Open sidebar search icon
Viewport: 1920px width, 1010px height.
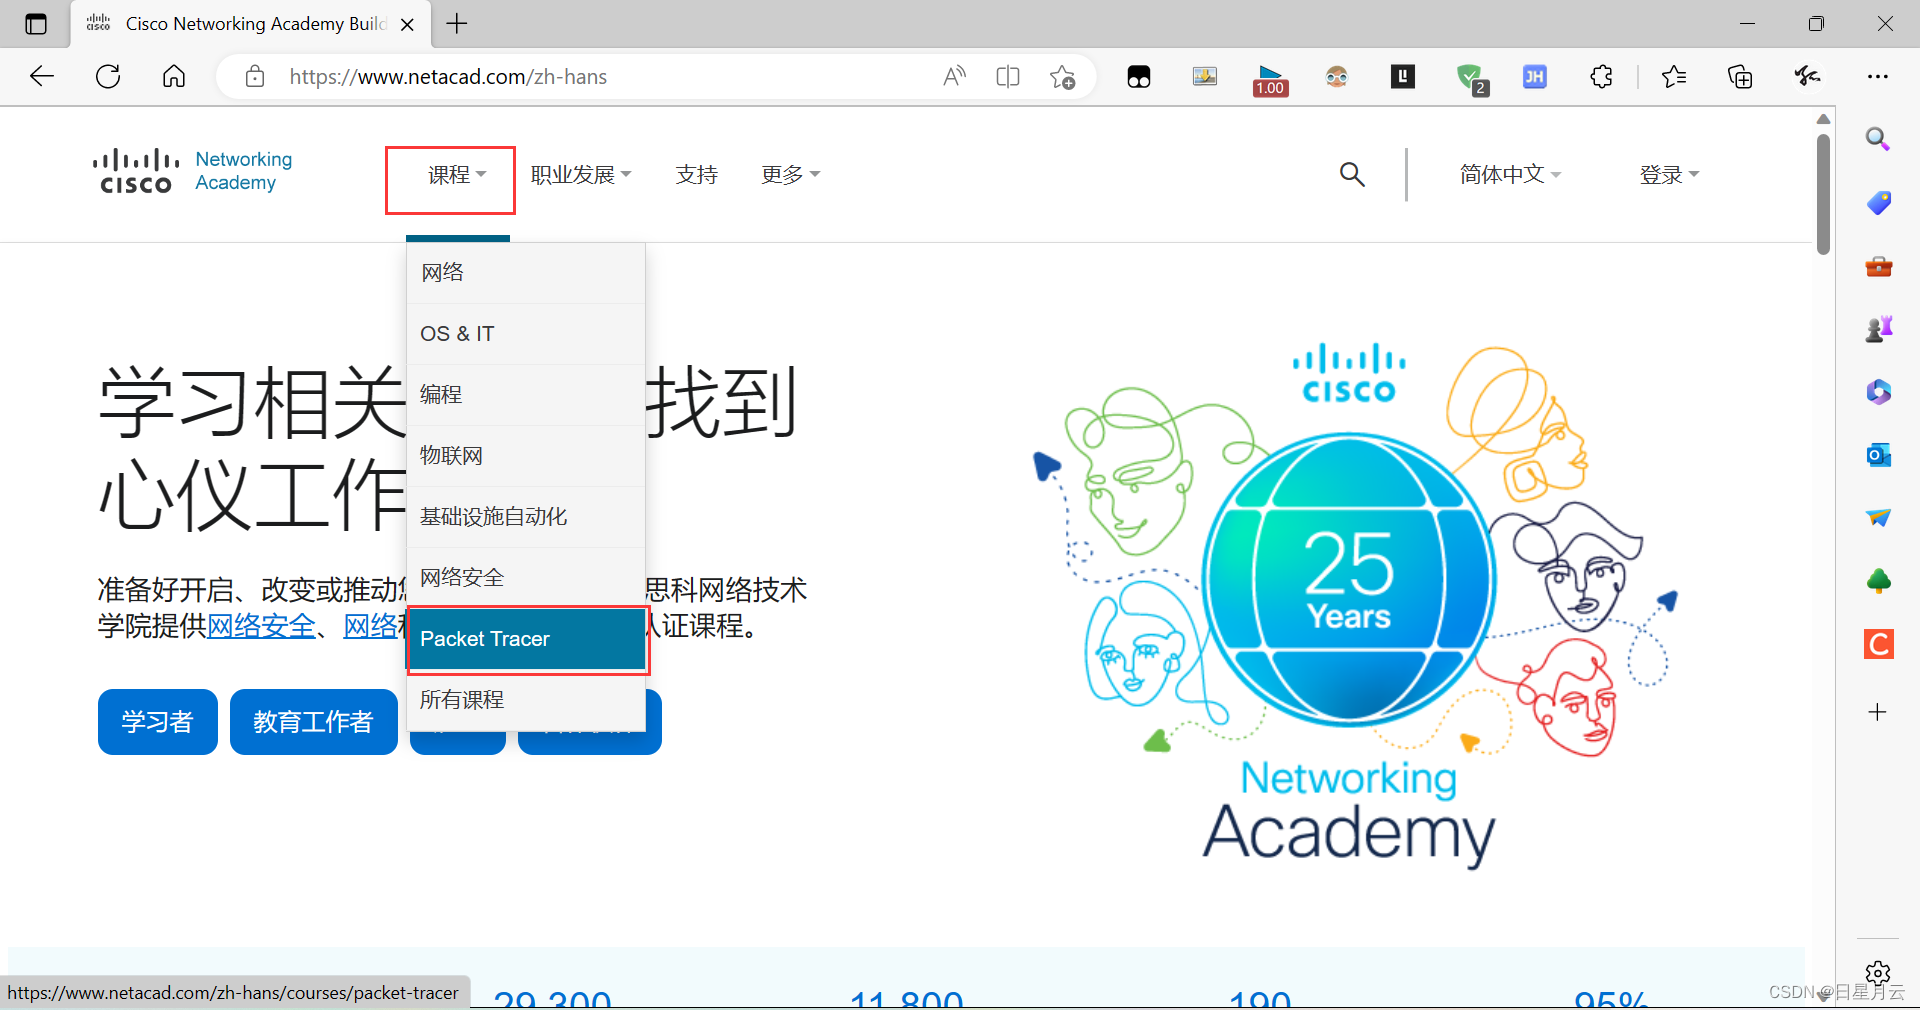[x=1878, y=139]
